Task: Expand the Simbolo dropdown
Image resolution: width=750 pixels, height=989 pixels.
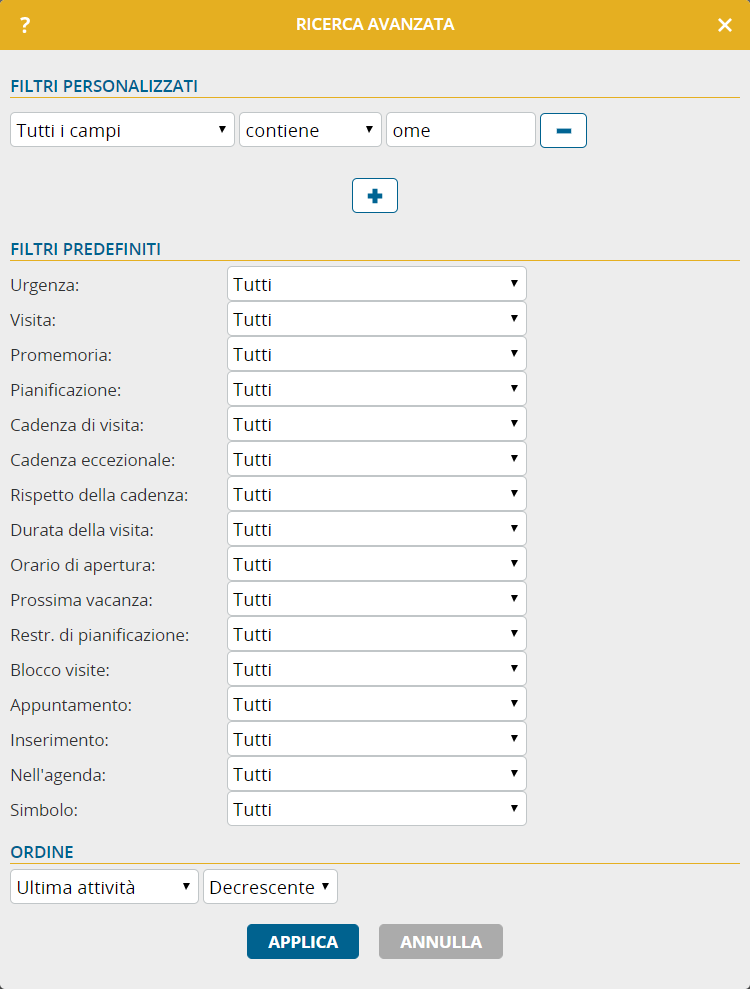Action: pos(377,809)
